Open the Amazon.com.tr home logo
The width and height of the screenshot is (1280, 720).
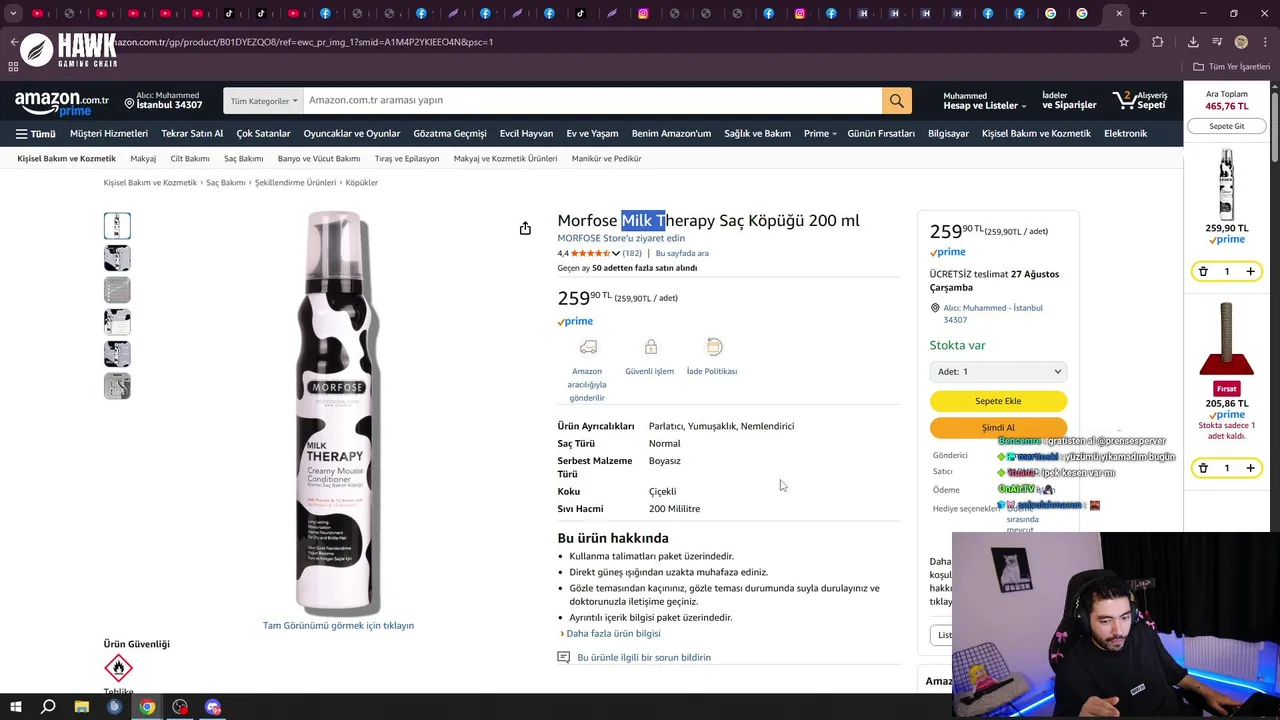point(62,104)
